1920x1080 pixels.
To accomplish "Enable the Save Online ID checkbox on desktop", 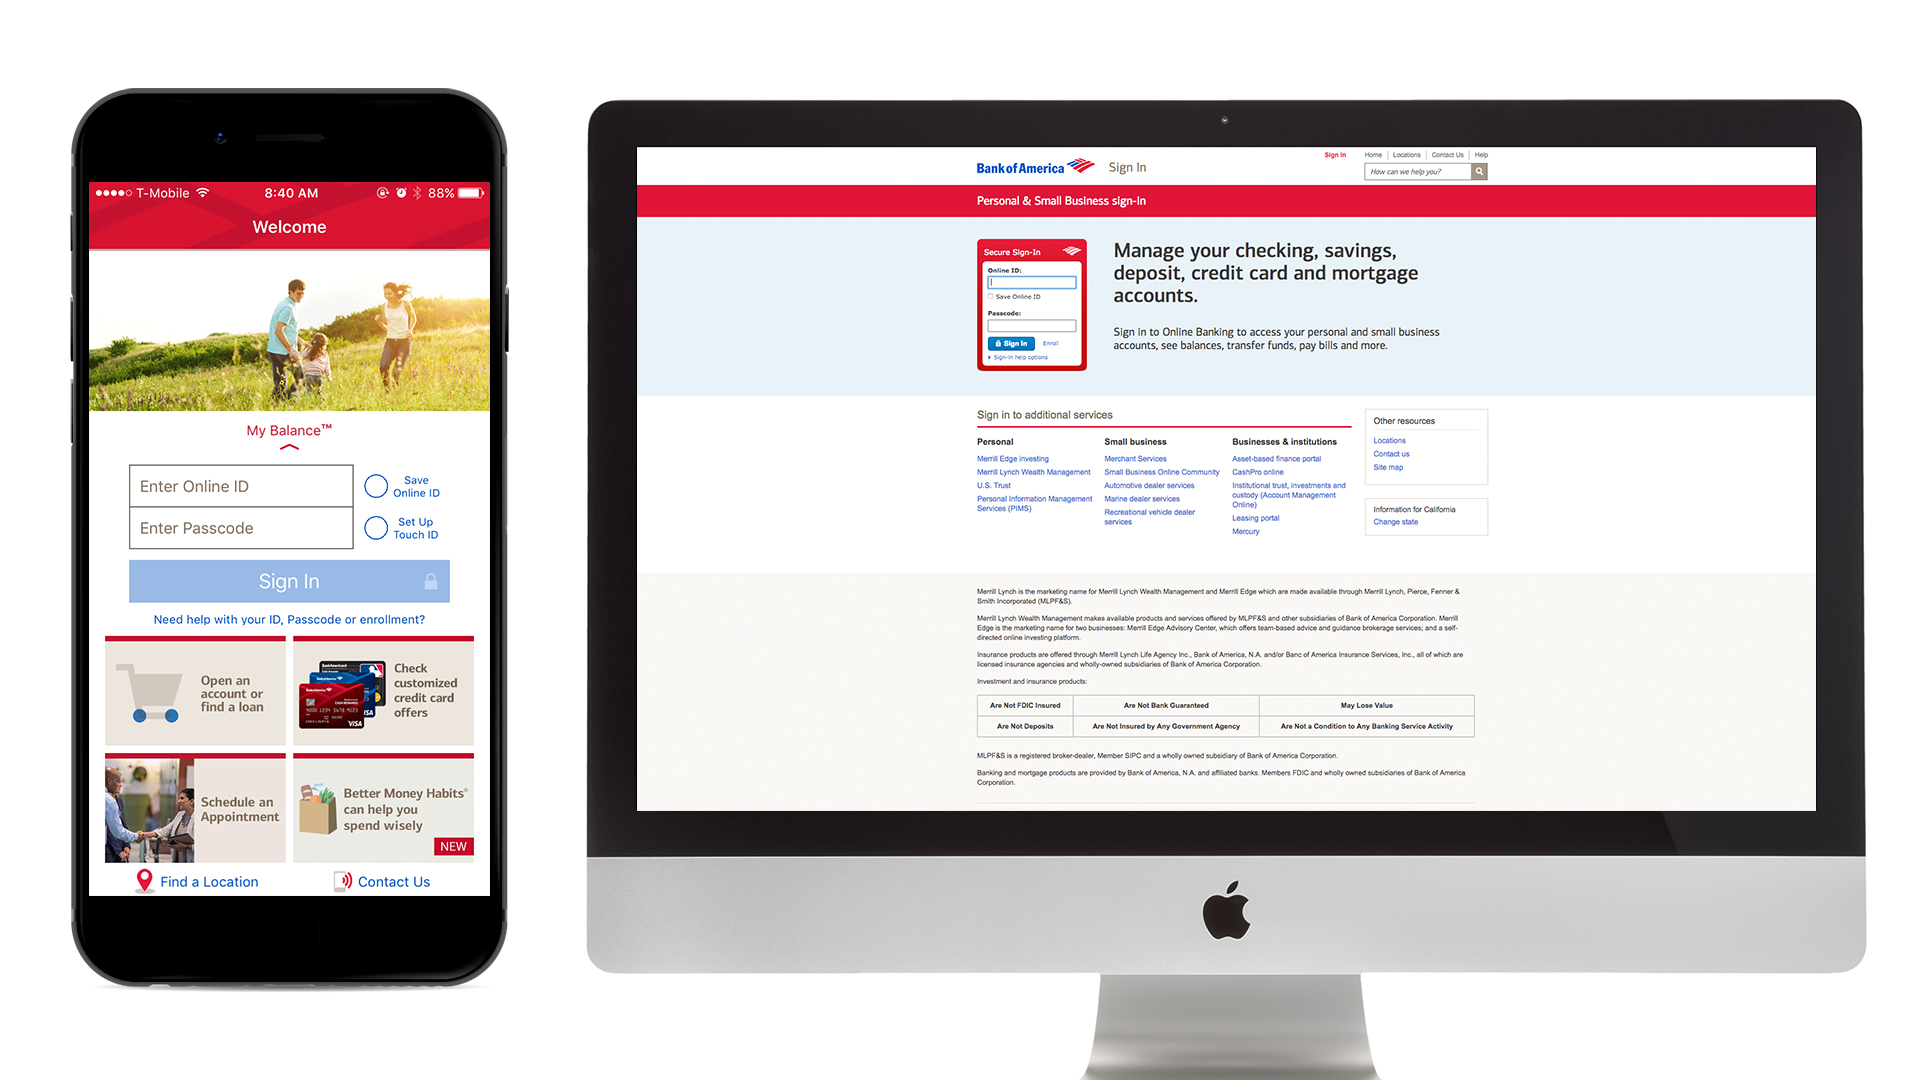I will (992, 295).
